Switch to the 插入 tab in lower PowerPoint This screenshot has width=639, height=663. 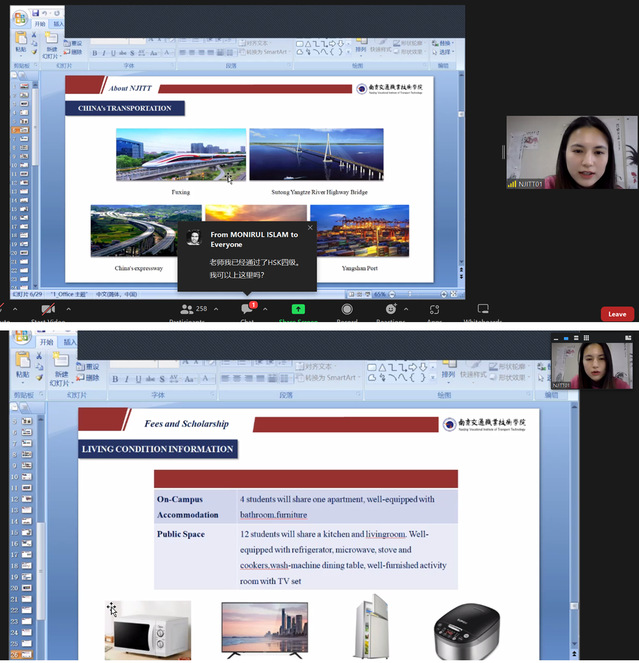click(70, 342)
